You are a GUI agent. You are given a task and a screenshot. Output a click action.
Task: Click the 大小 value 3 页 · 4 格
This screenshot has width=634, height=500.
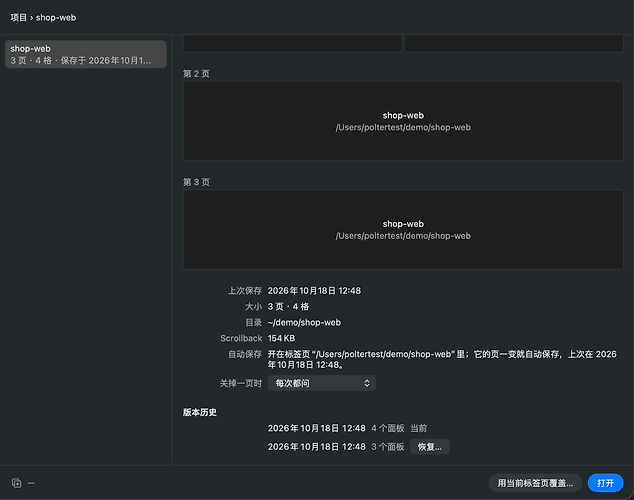[x=288, y=306]
